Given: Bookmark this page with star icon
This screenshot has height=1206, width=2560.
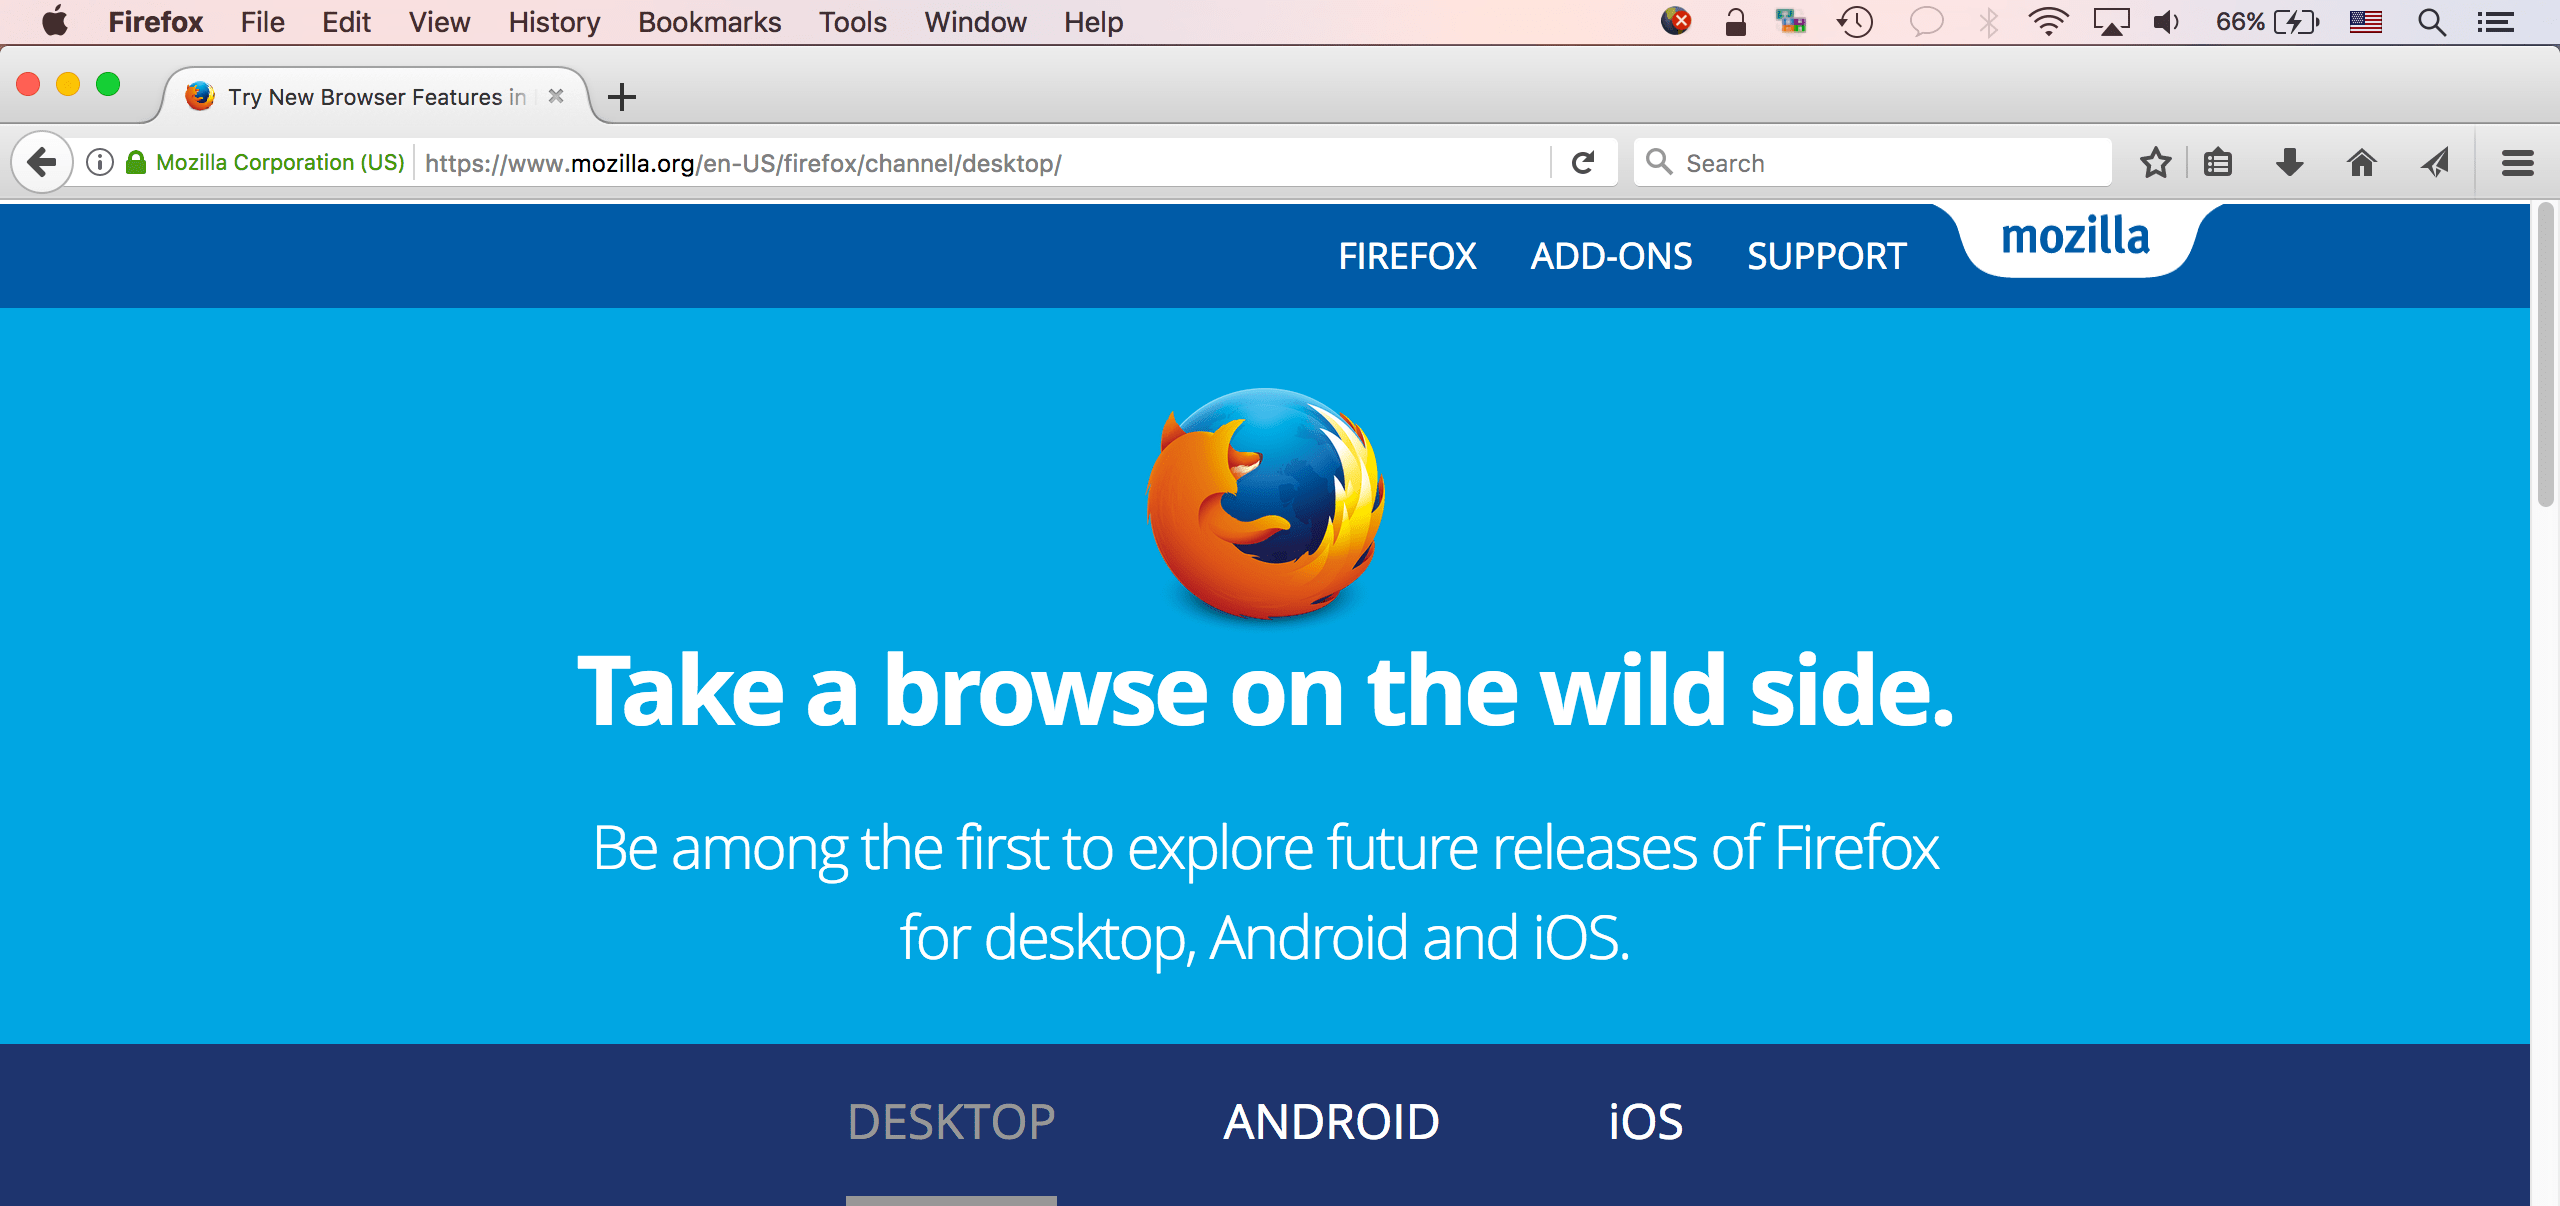Looking at the screenshot, I should click(2155, 162).
